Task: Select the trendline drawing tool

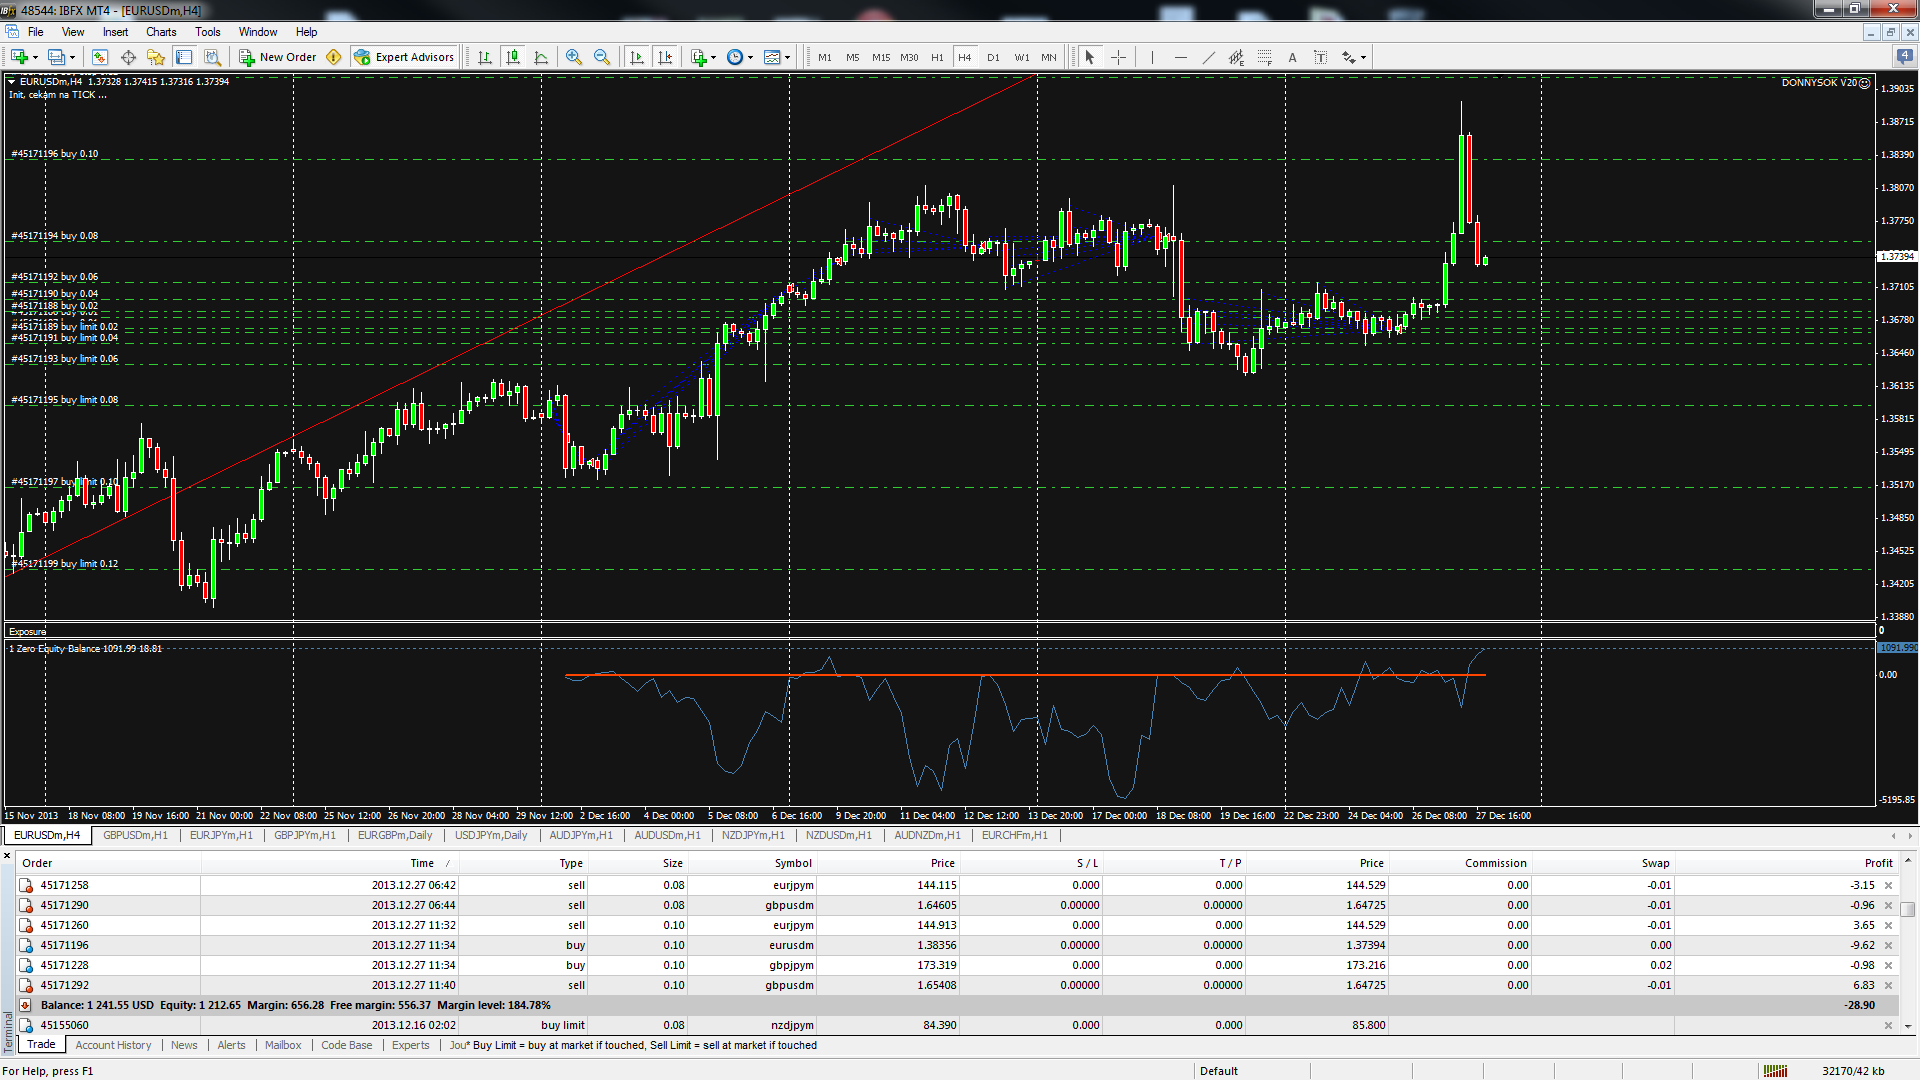Action: [x=1208, y=57]
